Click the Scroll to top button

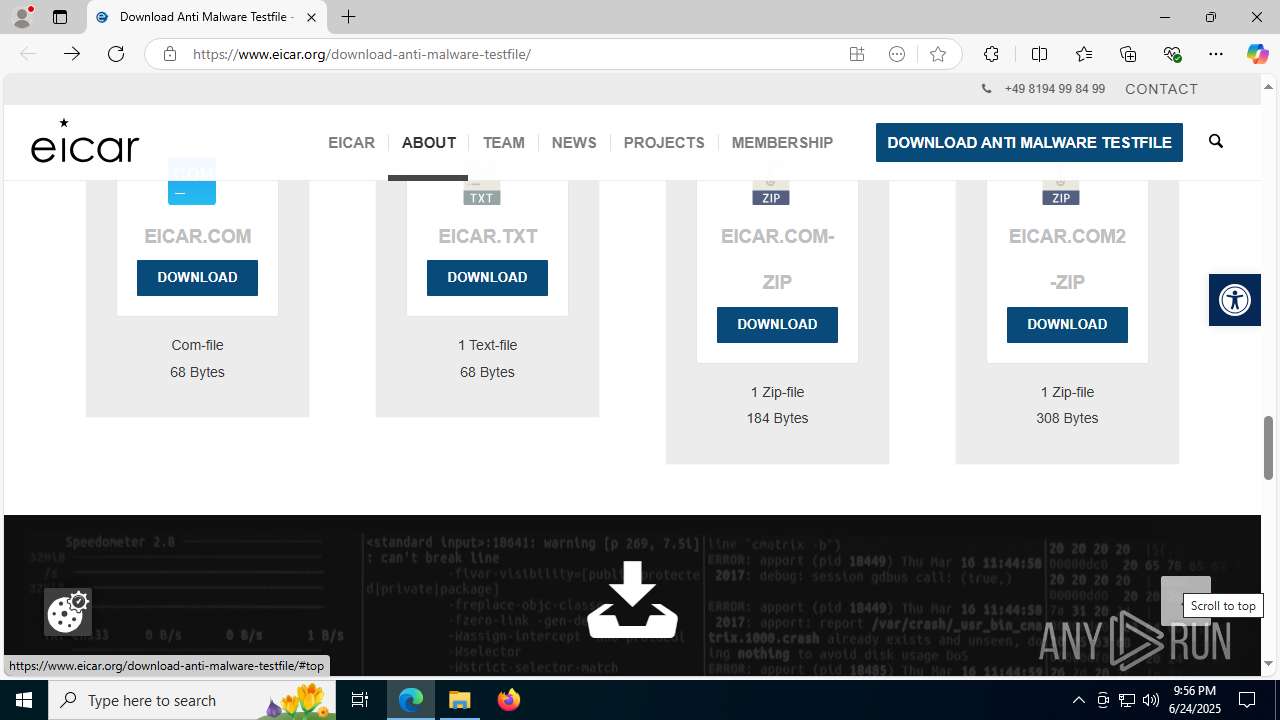click(x=1186, y=601)
